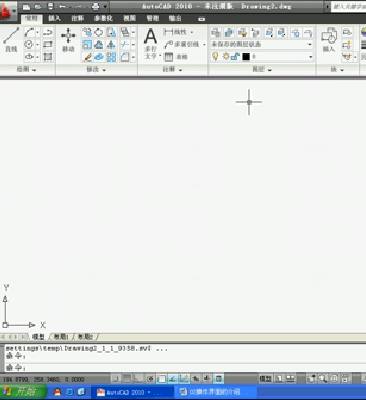Screen dimensions: 366x400
Task: Click the Redo arrow in quick access toolbar
Action: coord(79,7)
